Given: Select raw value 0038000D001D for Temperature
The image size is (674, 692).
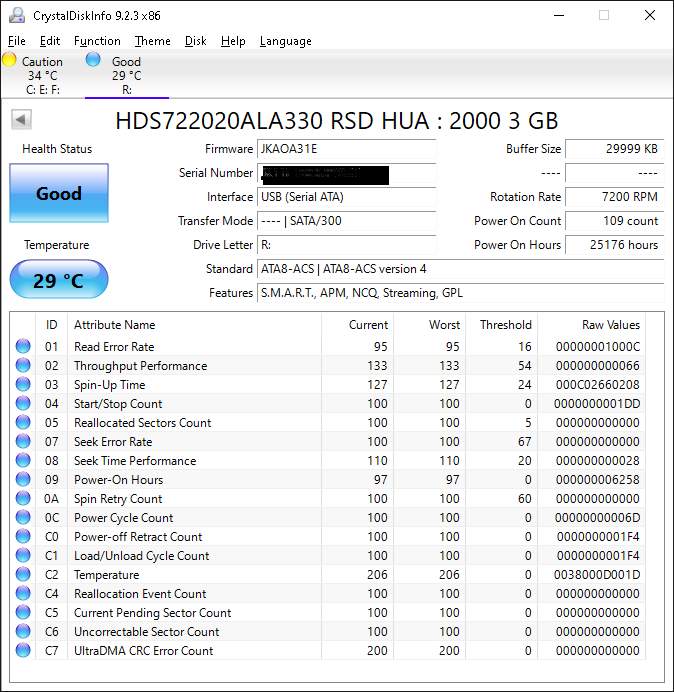Looking at the screenshot, I should pyautogui.click(x=597, y=575).
